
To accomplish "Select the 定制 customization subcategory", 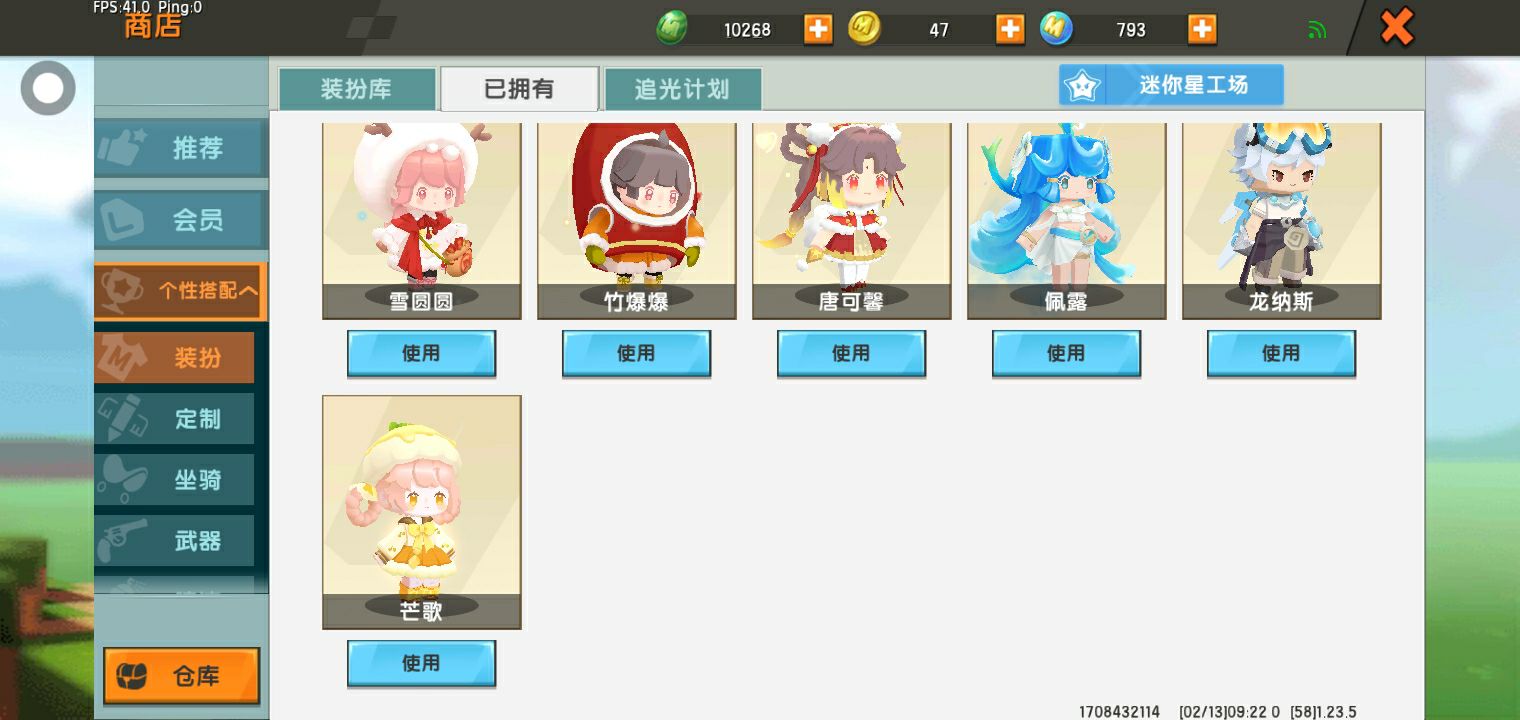I will click(175, 418).
